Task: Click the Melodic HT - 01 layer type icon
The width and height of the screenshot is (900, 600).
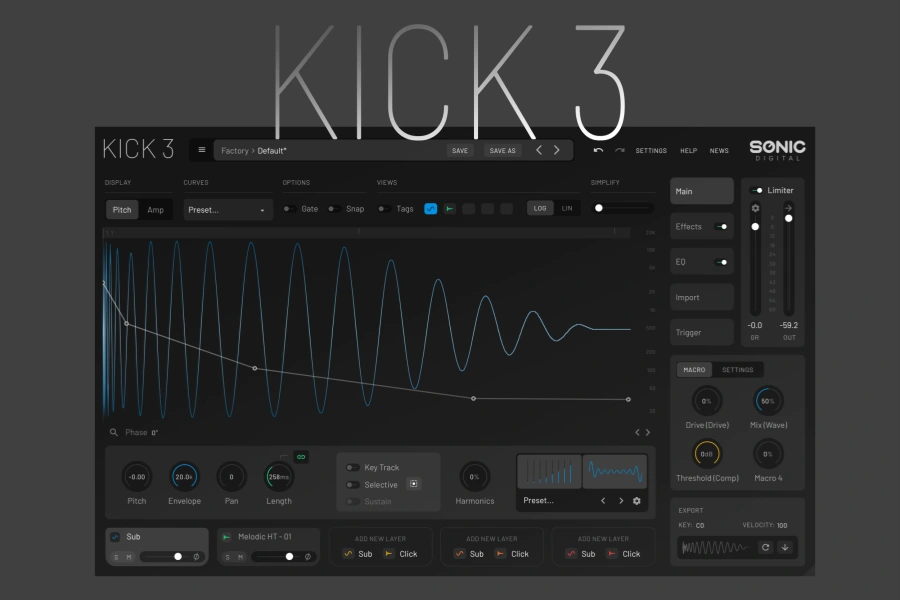Action: pos(226,537)
